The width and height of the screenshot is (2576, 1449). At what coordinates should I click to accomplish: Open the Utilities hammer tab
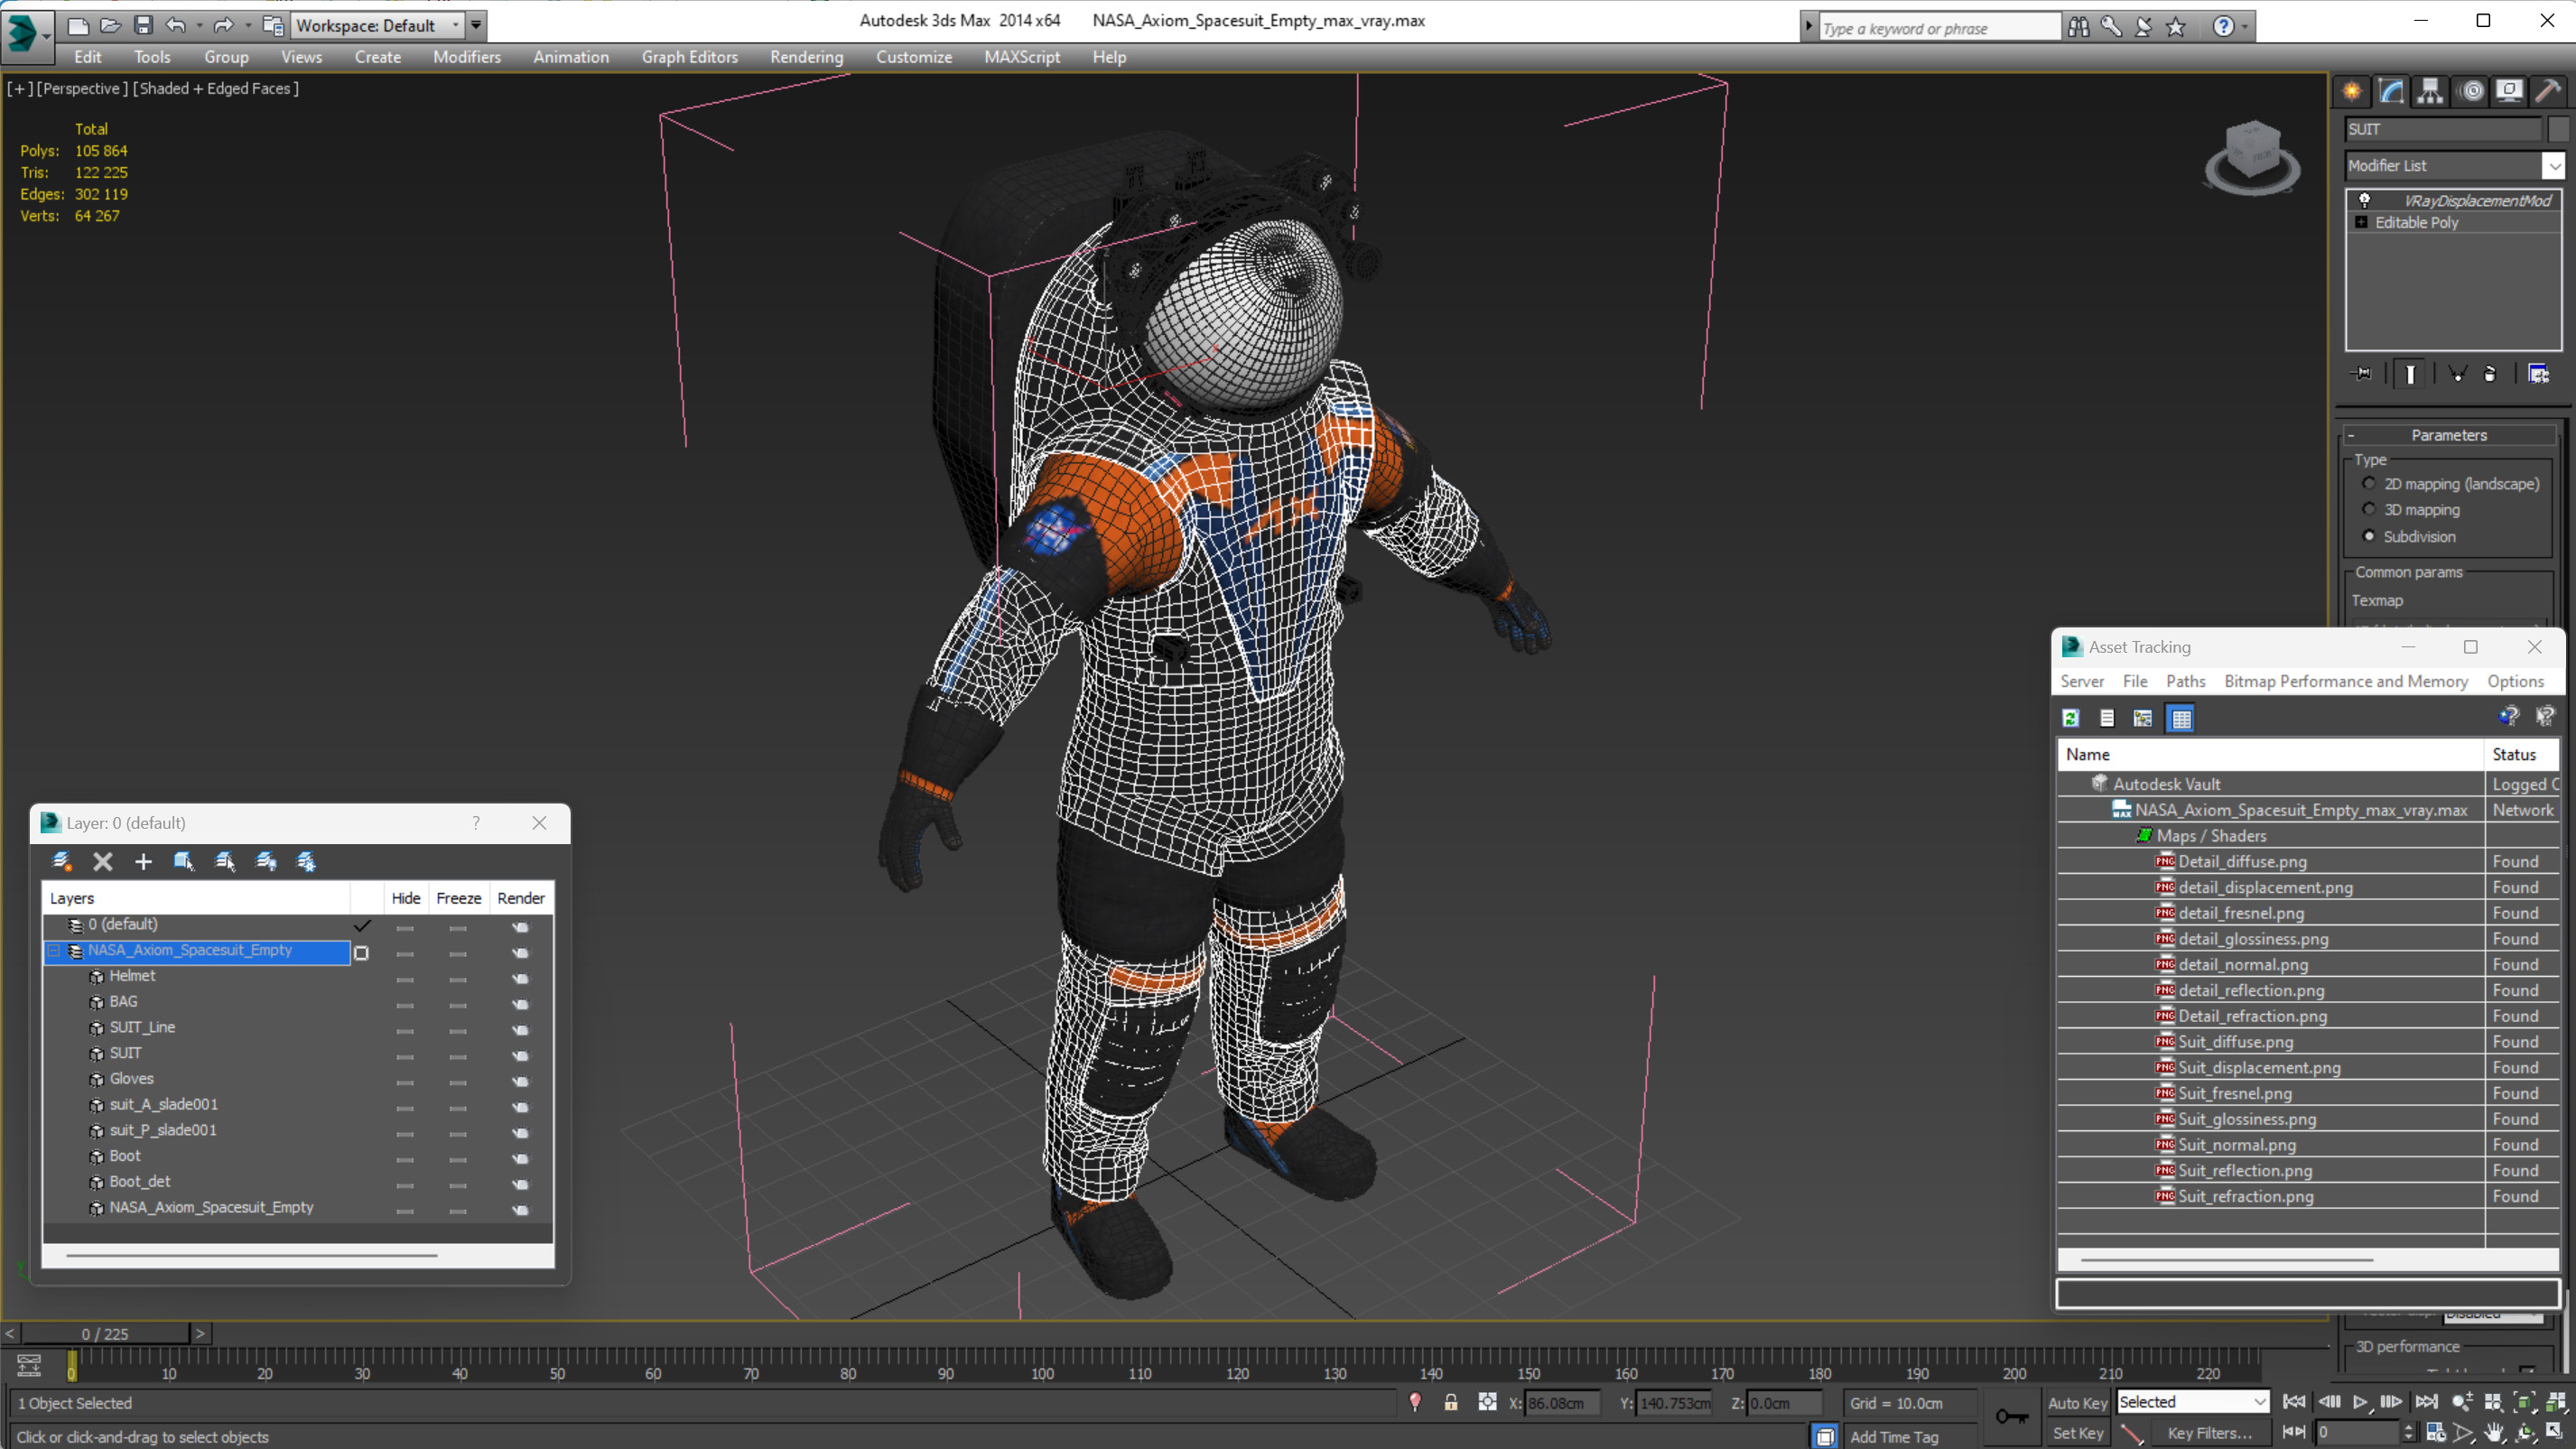point(2548,92)
